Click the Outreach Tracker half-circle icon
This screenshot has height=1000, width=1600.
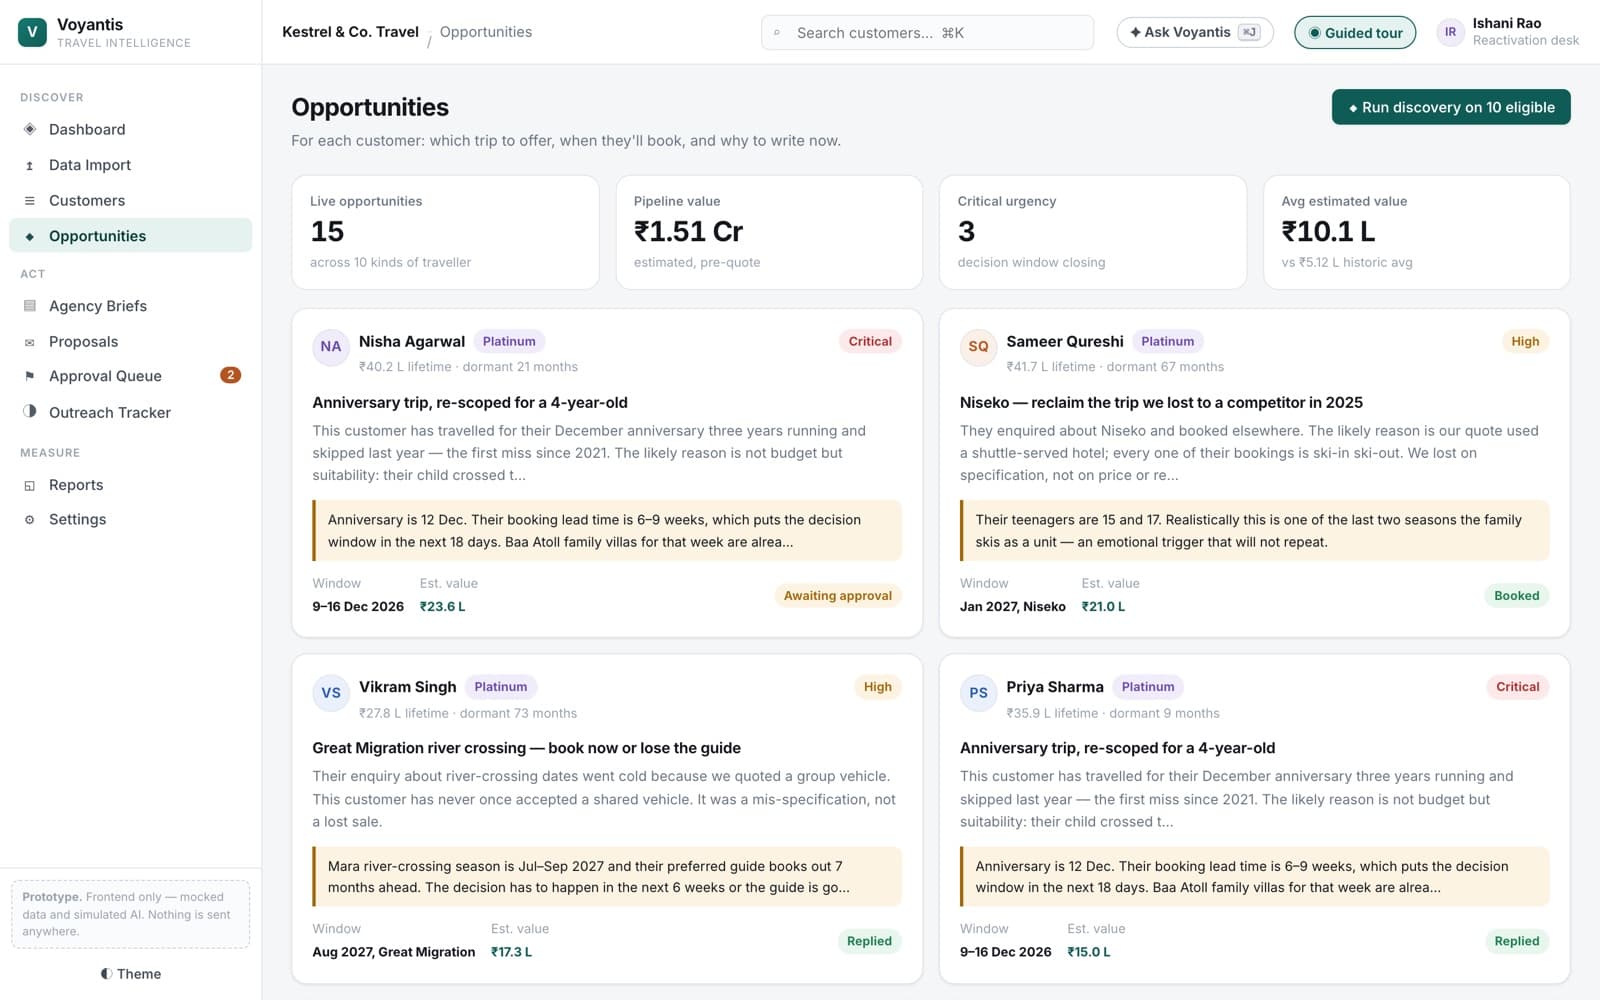pos(30,412)
